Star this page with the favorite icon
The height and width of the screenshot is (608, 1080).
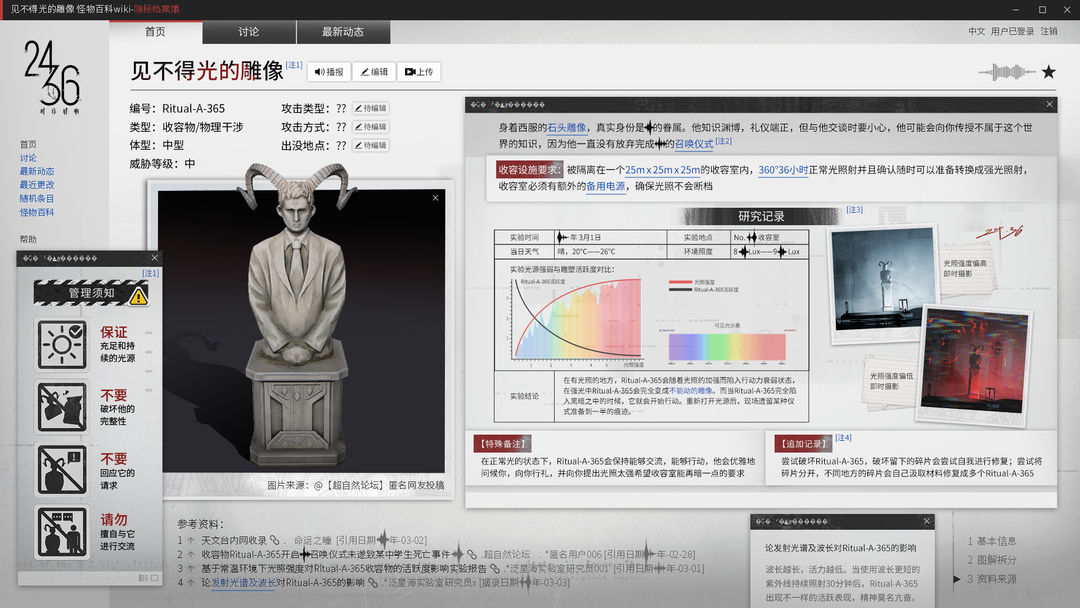coord(1048,72)
